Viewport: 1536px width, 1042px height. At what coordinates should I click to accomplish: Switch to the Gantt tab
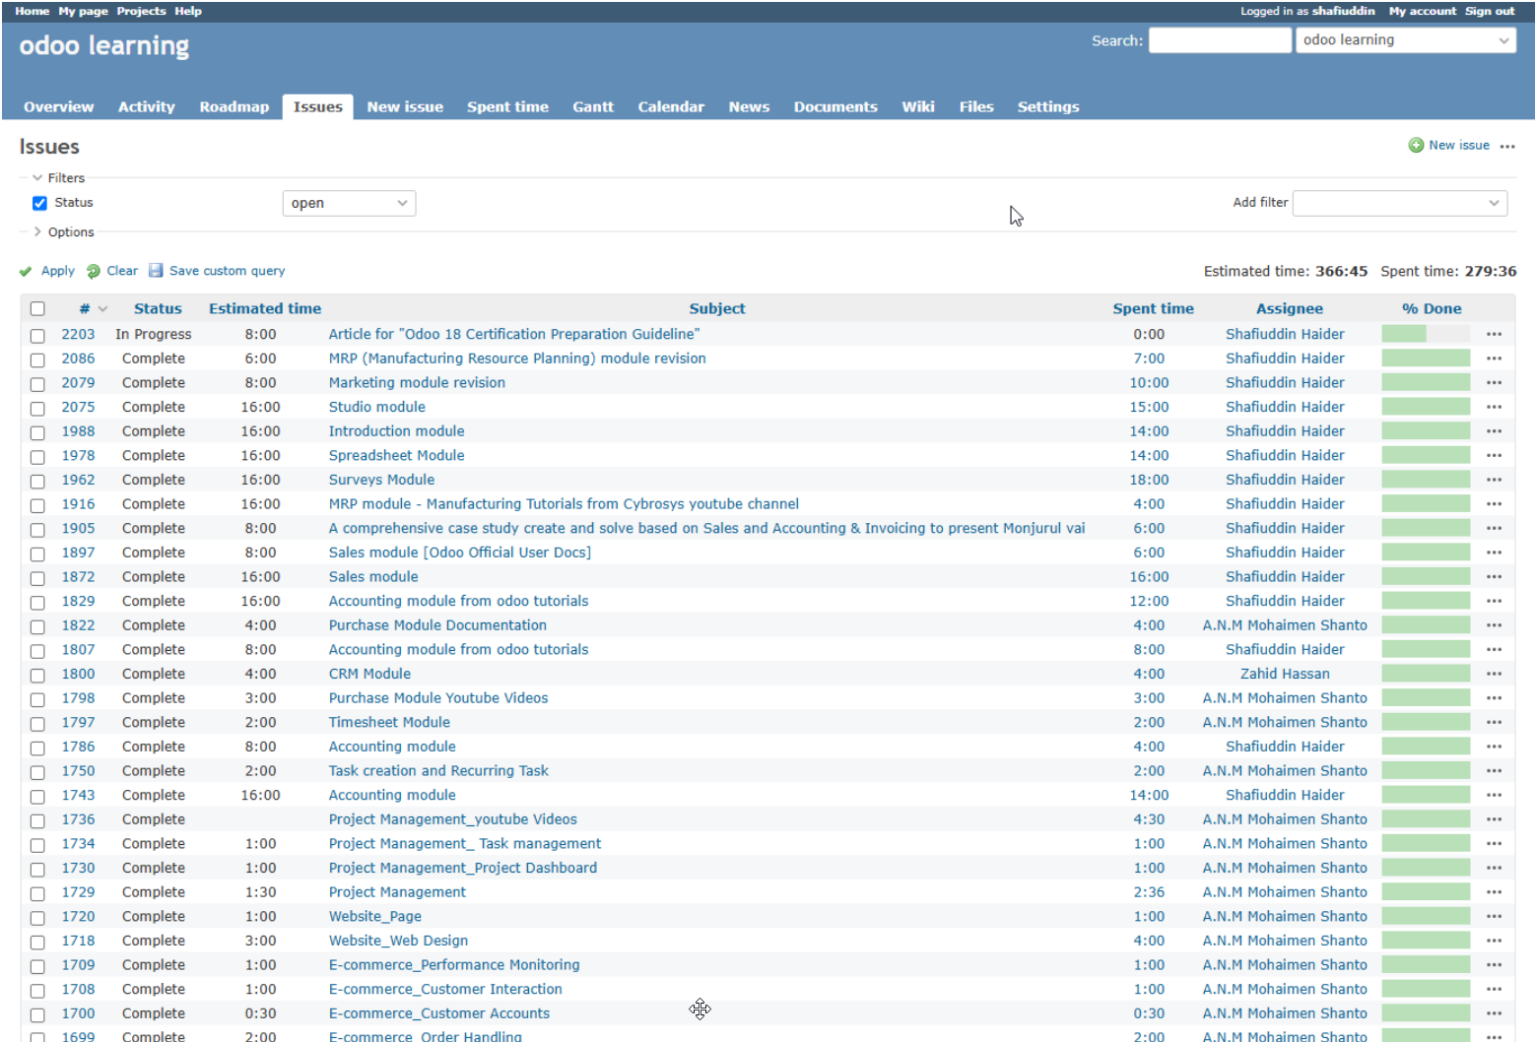tap(592, 107)
